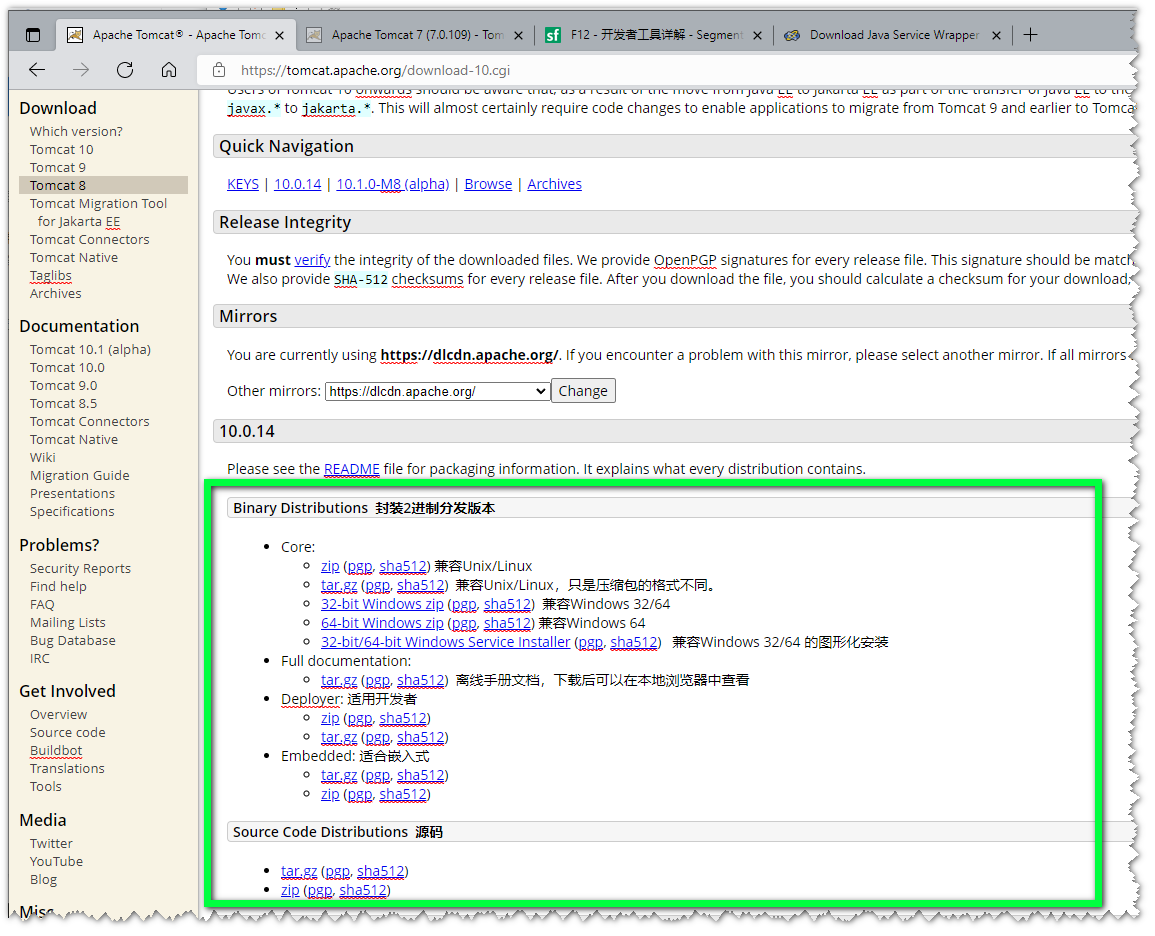Download the 32-bit/64-bit Windows Service Installer
Image resolution: width=1155 pixels, height=936 pixels.
pos(446,642)
